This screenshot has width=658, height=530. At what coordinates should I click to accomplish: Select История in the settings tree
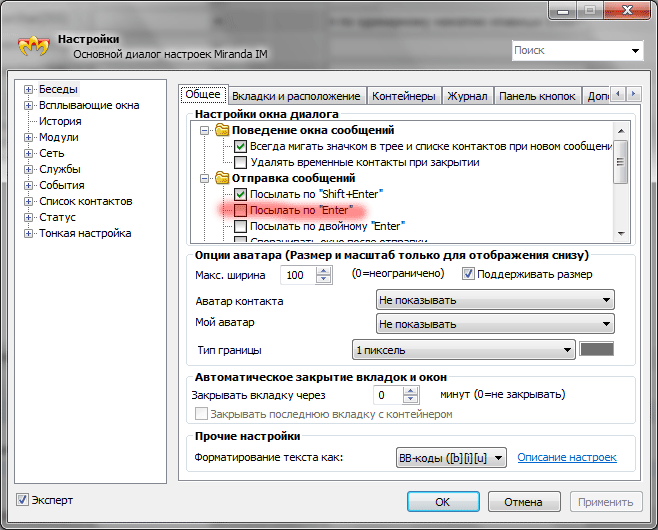click(60, 121)
